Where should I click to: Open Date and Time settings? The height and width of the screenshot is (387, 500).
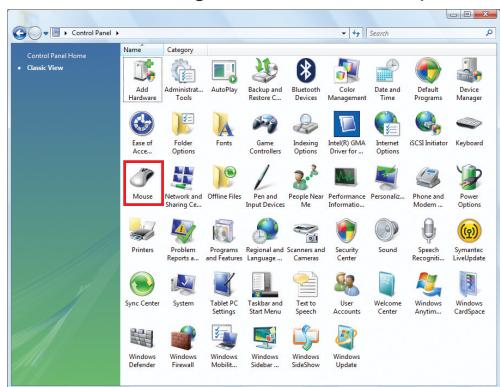pyautogui.click(x=387, y=79)
